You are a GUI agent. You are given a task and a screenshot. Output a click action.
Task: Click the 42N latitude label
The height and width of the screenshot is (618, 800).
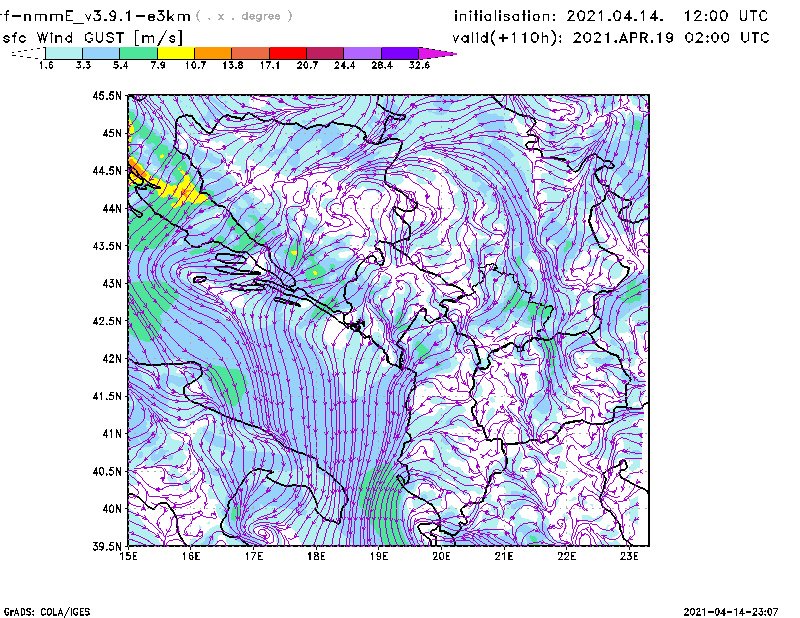pos(112,358)
